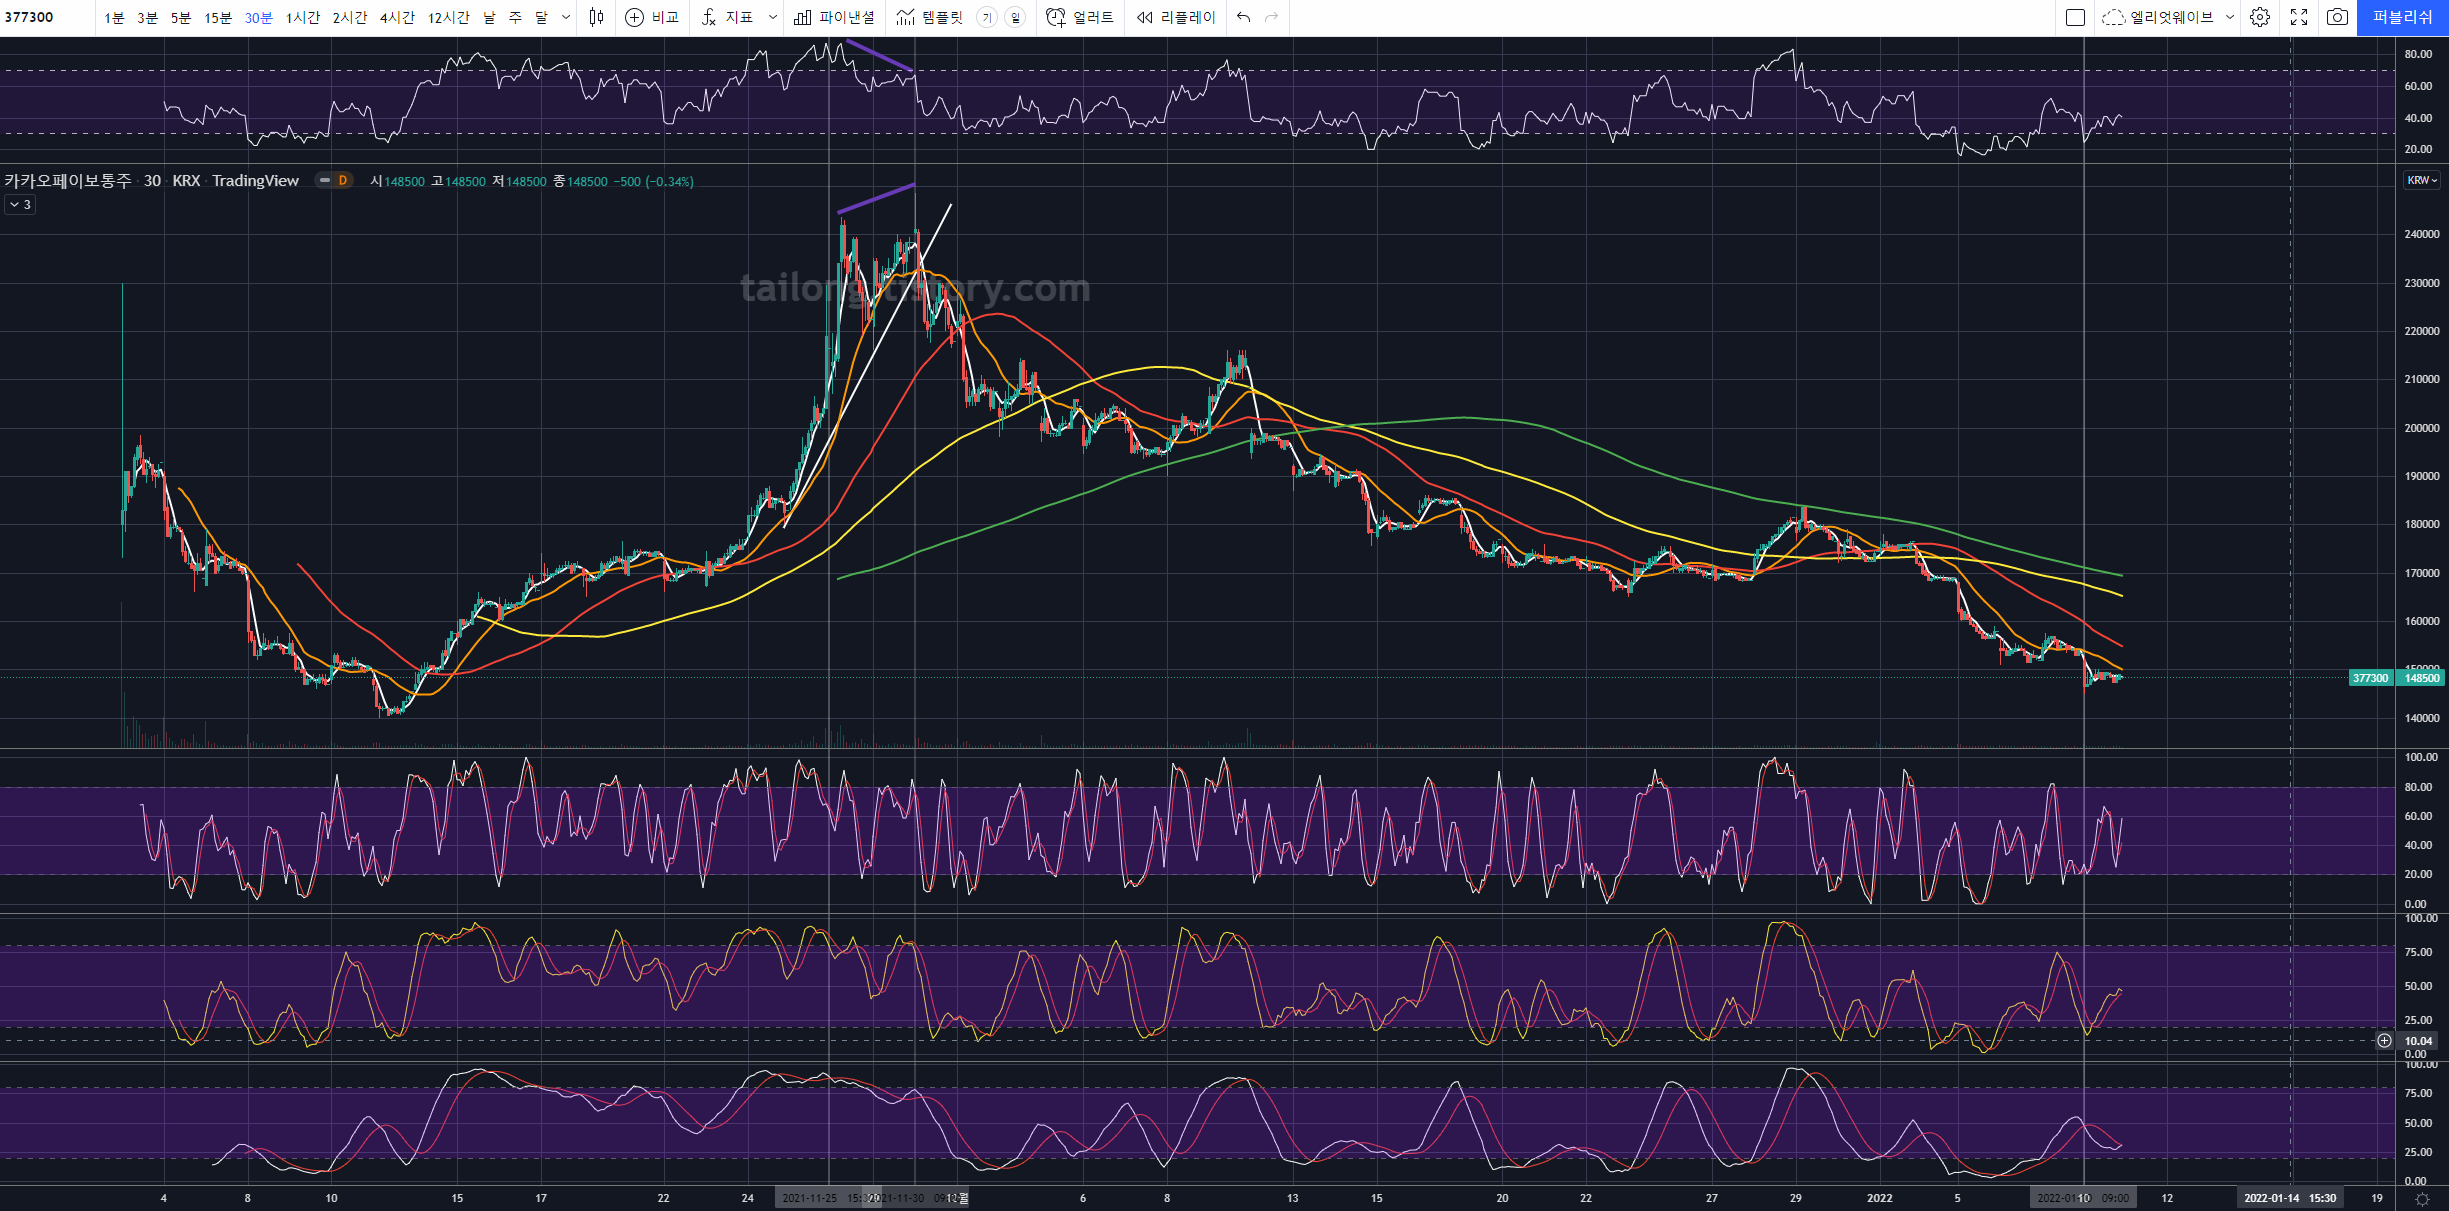
Task: Open the candlestick chart style picker
Action: [596, 17]
